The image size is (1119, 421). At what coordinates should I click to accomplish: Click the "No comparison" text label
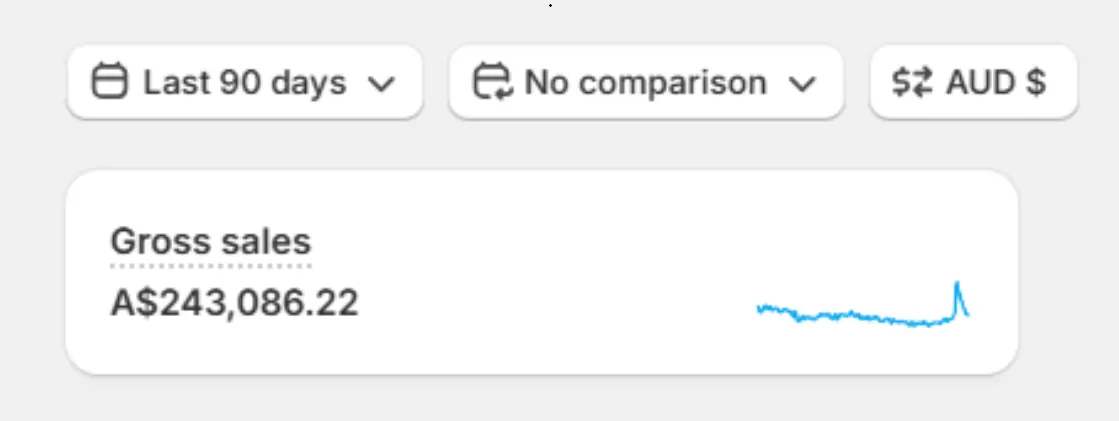[646, 83]
